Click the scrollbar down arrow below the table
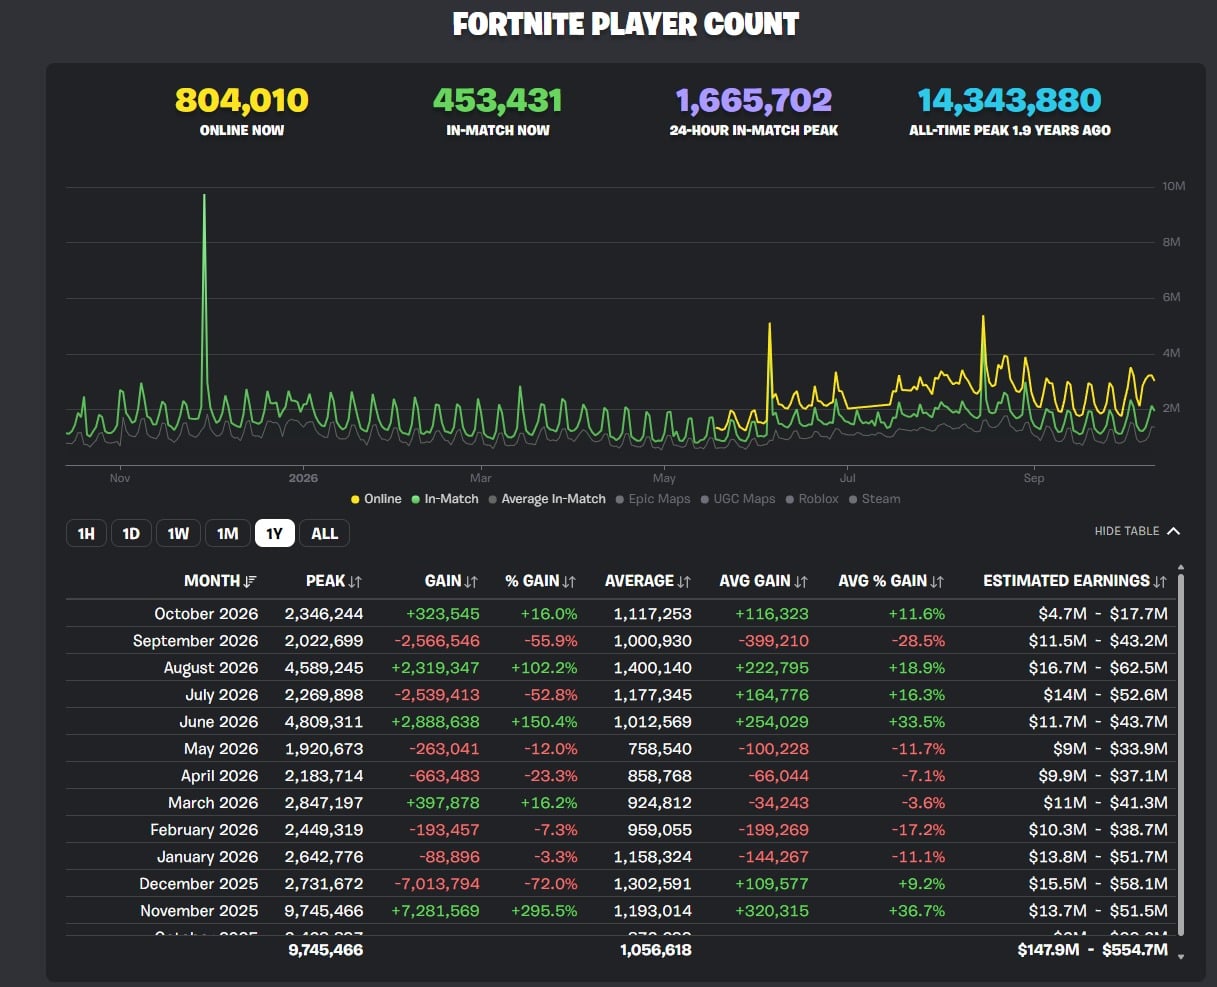The image size is (1217, 987). coord(1181,957)
